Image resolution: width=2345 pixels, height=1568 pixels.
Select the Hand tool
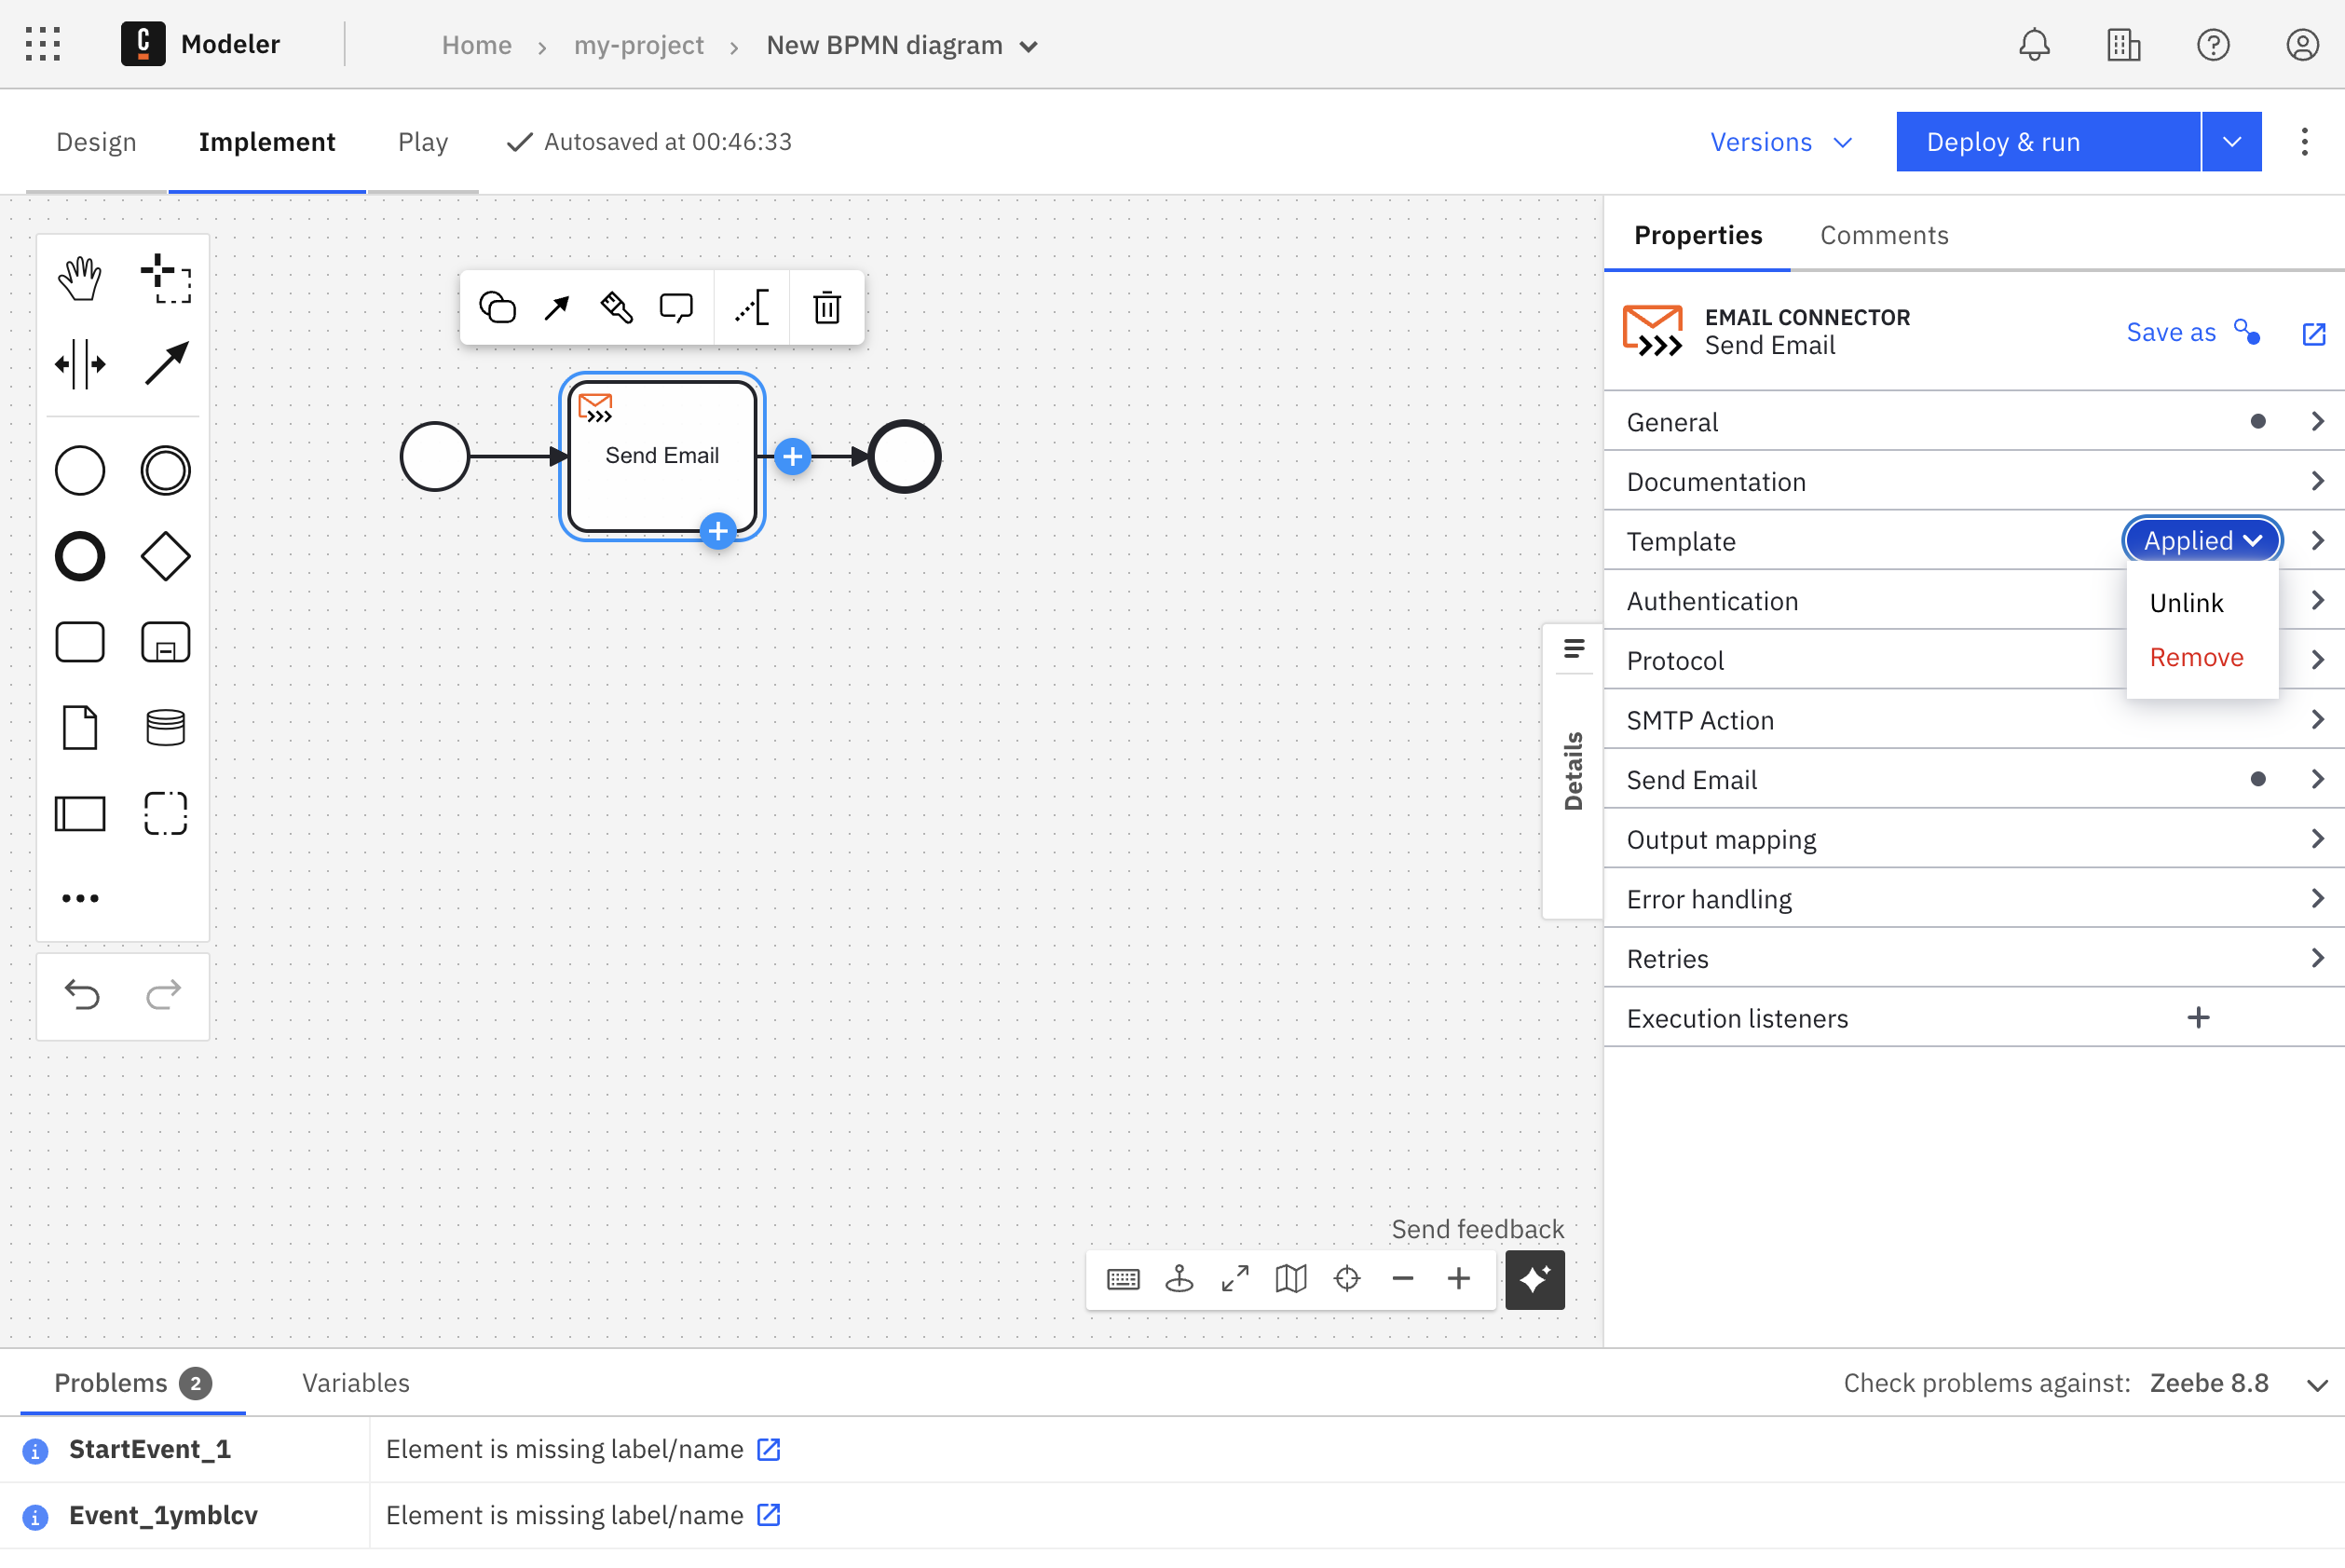[80, 278]
